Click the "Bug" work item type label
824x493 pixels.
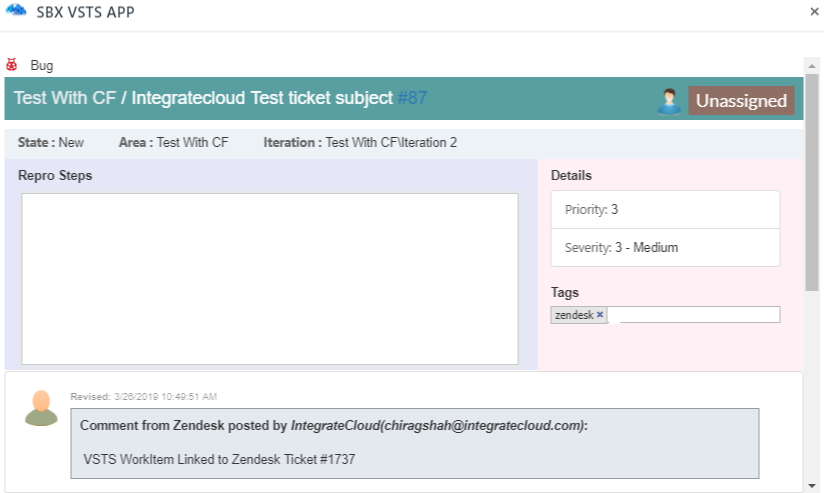coord(42,65)
